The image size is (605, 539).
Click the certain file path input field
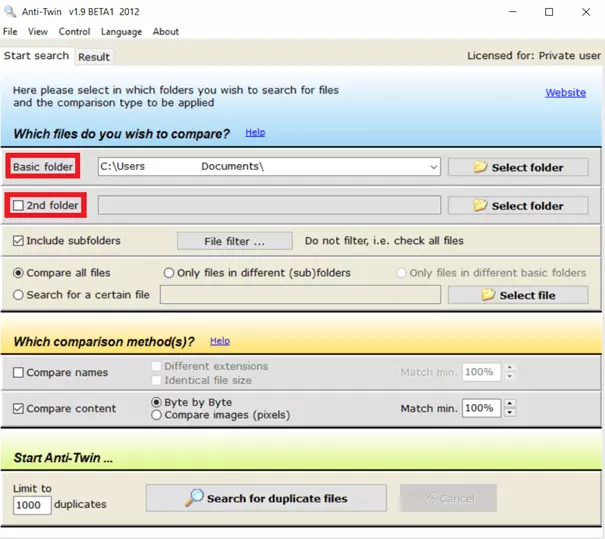[300, 295]
